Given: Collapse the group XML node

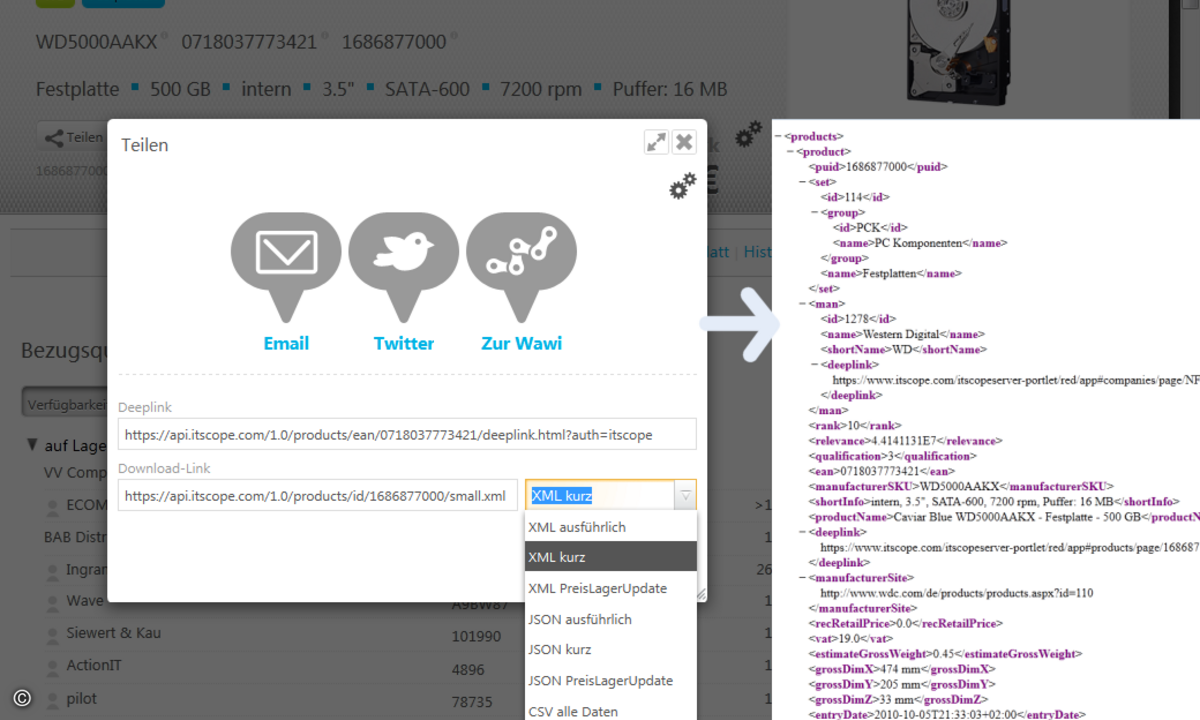Looking at the screenshot, I should click(x=815, y=213).
